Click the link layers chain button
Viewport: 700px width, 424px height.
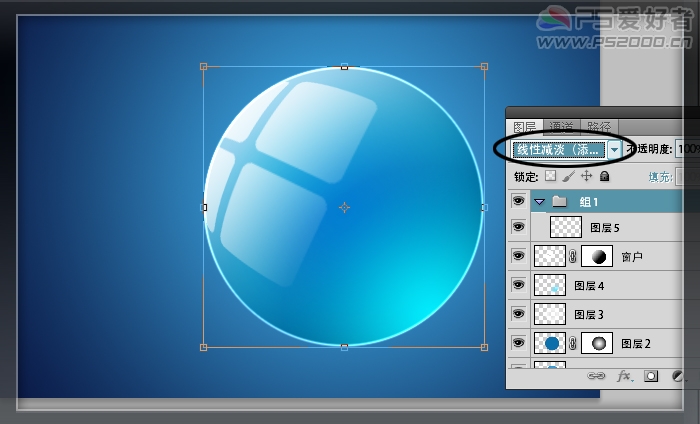click(x=596, y=376)
